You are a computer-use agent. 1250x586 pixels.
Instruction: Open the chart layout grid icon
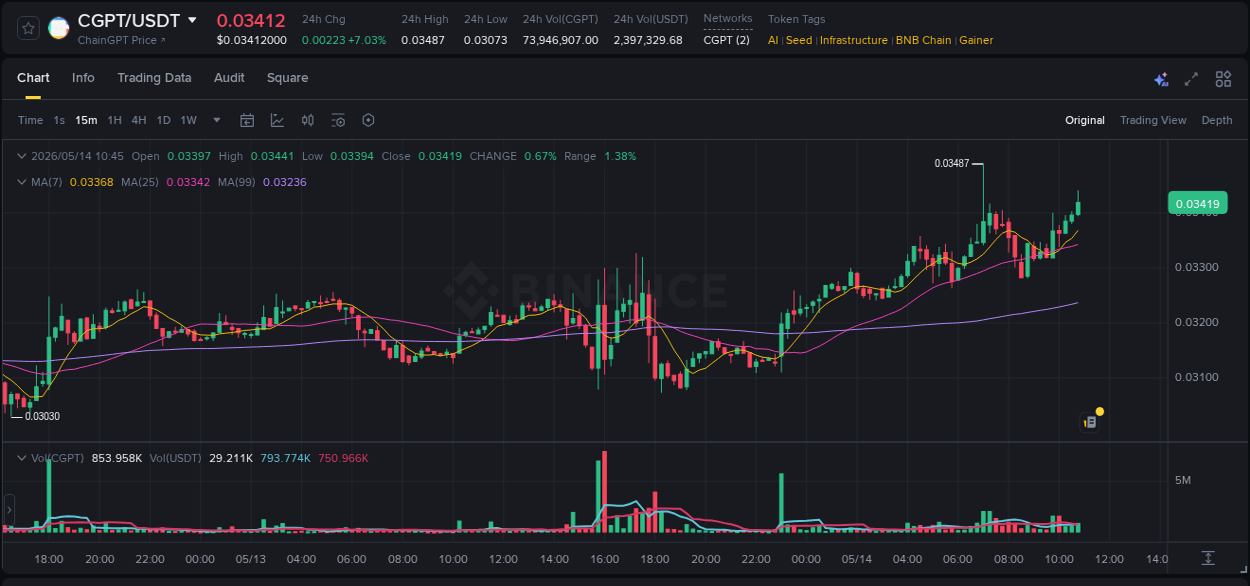pyautogui.click(x=1223, y=79)
